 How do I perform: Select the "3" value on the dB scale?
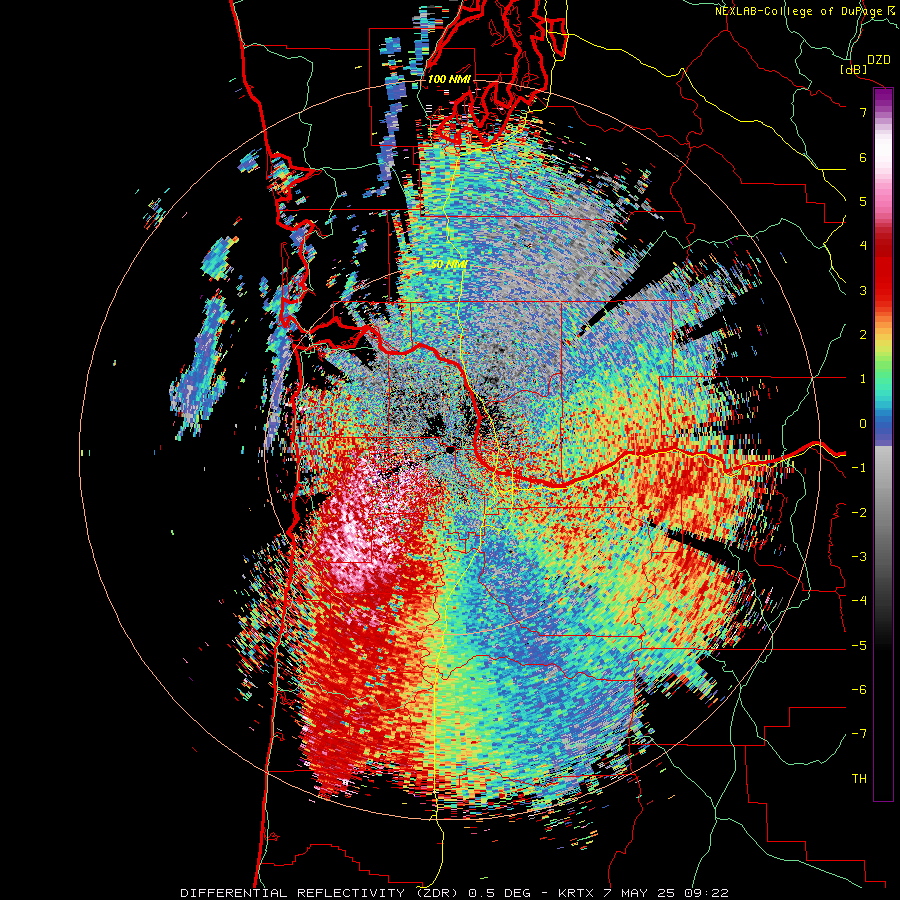pos(863,290)
